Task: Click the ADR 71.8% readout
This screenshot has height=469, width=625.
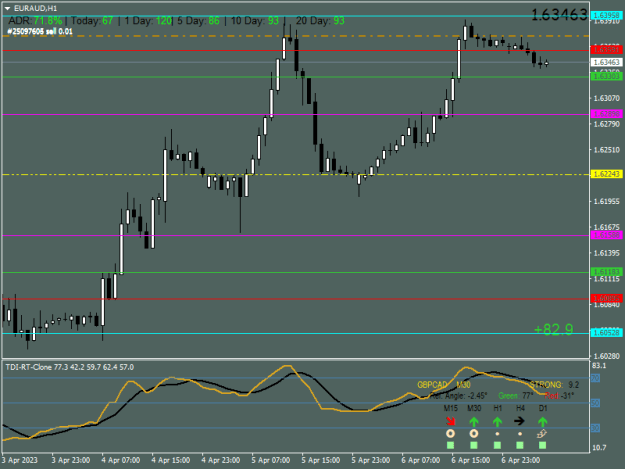Action: coord(35,21)
